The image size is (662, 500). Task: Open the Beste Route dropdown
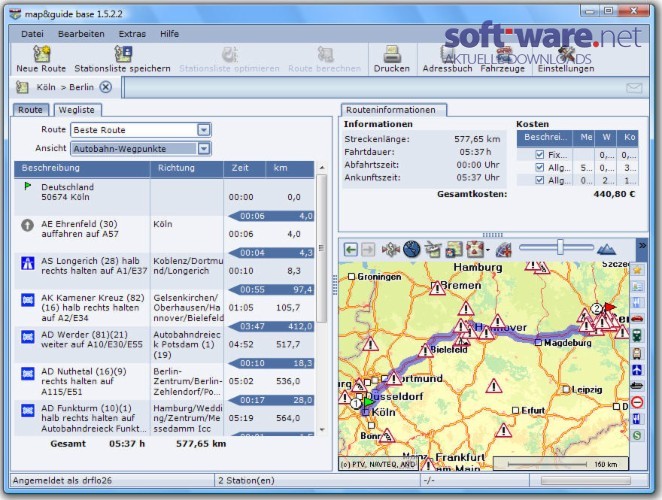[x=204, y=130]
